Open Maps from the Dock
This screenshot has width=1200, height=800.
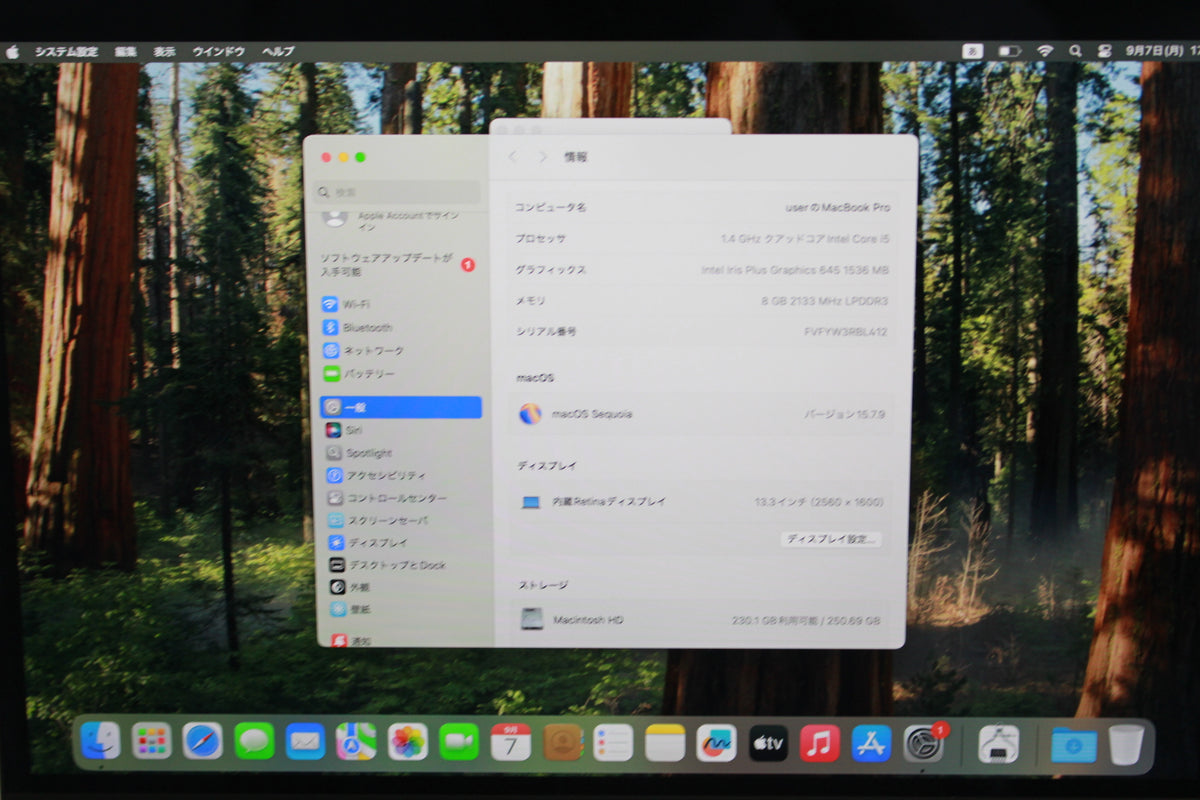tap(356, 741)
